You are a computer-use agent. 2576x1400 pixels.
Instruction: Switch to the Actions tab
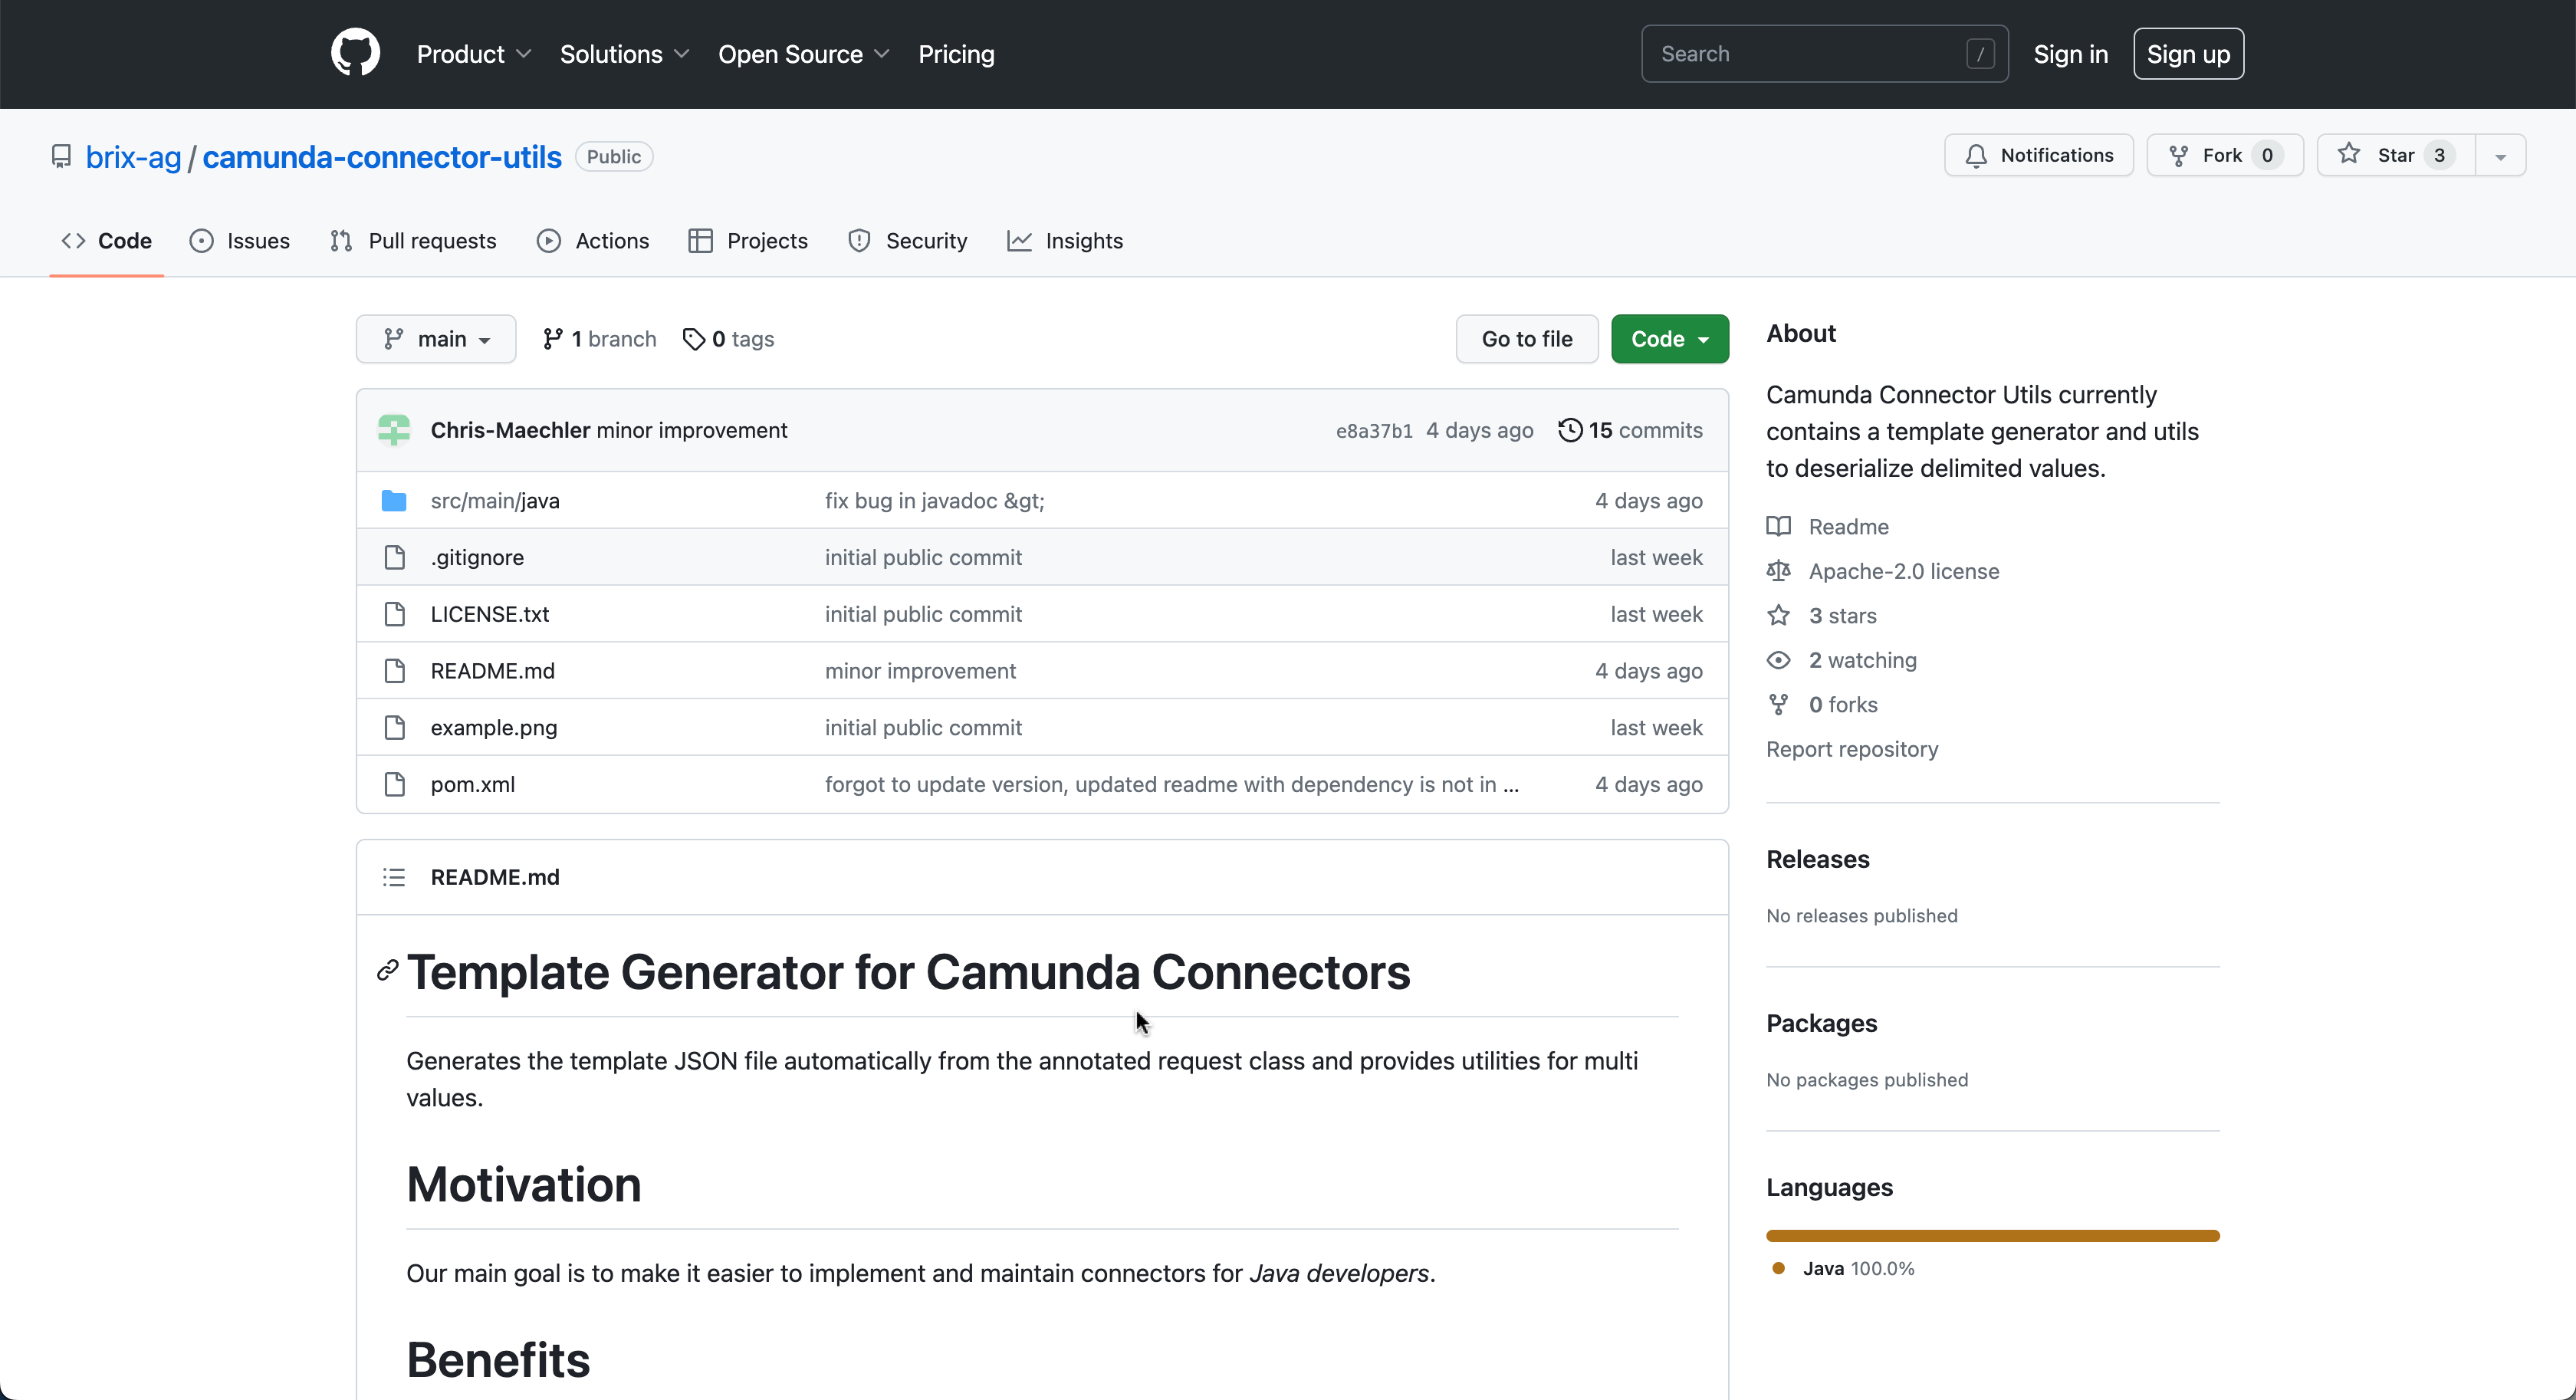pyautogui.click(x=593, y=241)
